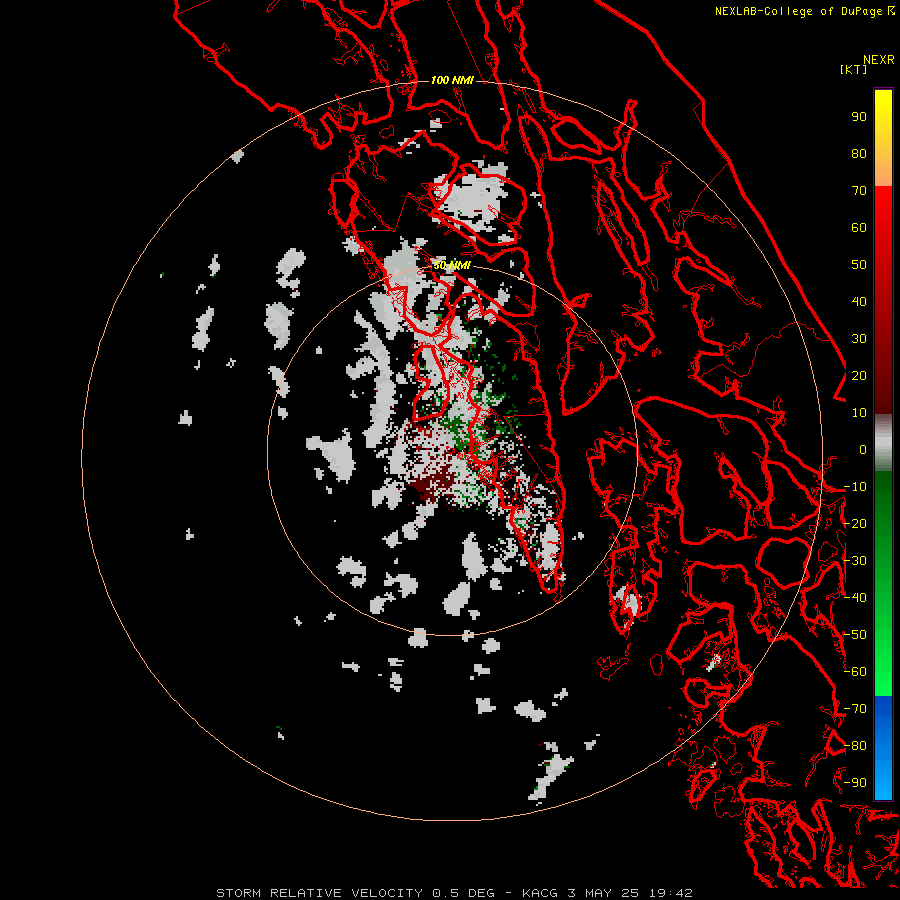Click the "50 NMI" range ring label
Screen dimensions: 900x900
click(452, 265)
